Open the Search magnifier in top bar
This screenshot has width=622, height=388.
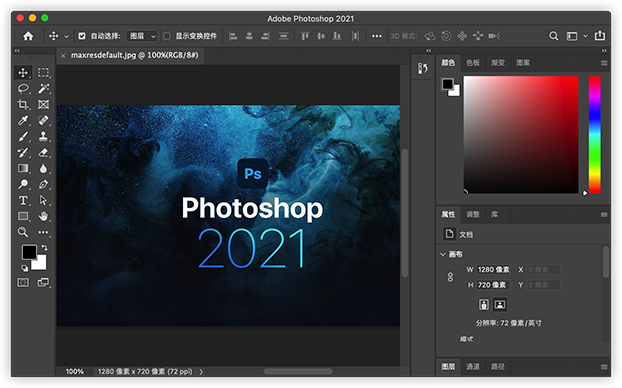pos(553,36)
